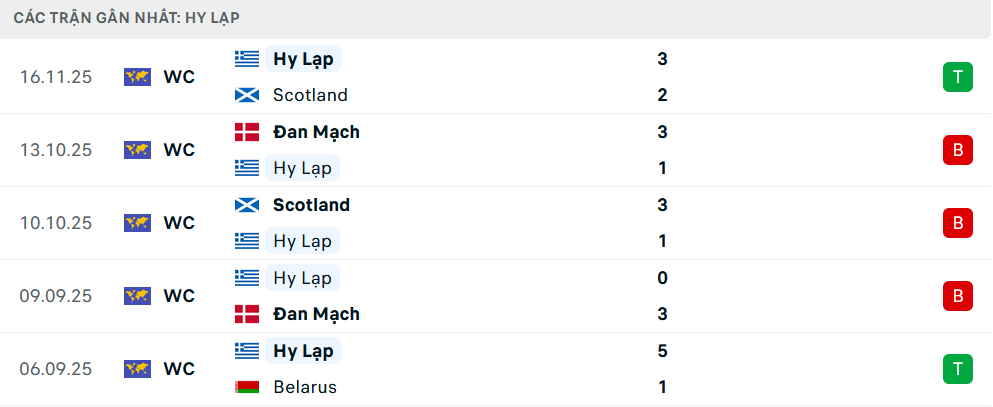Click red B result badge for 10.10.25

[x=957, y=223]
